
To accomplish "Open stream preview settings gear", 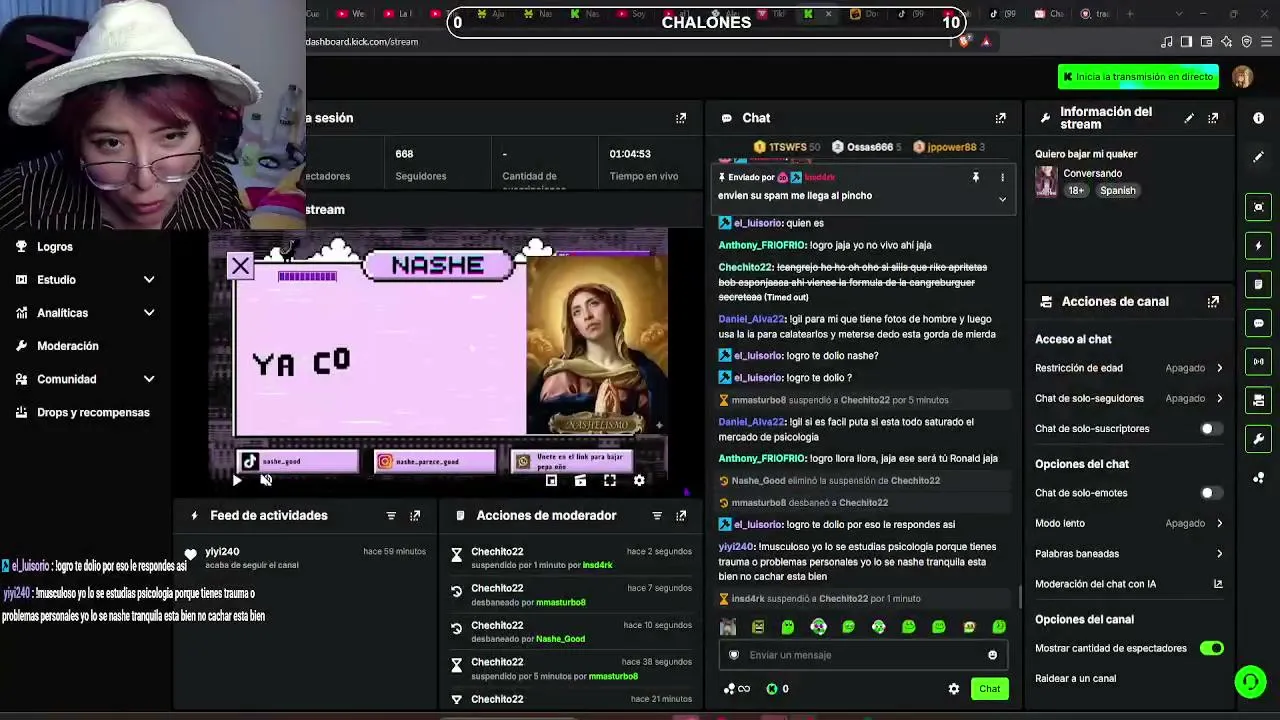I will pos(639,480).
